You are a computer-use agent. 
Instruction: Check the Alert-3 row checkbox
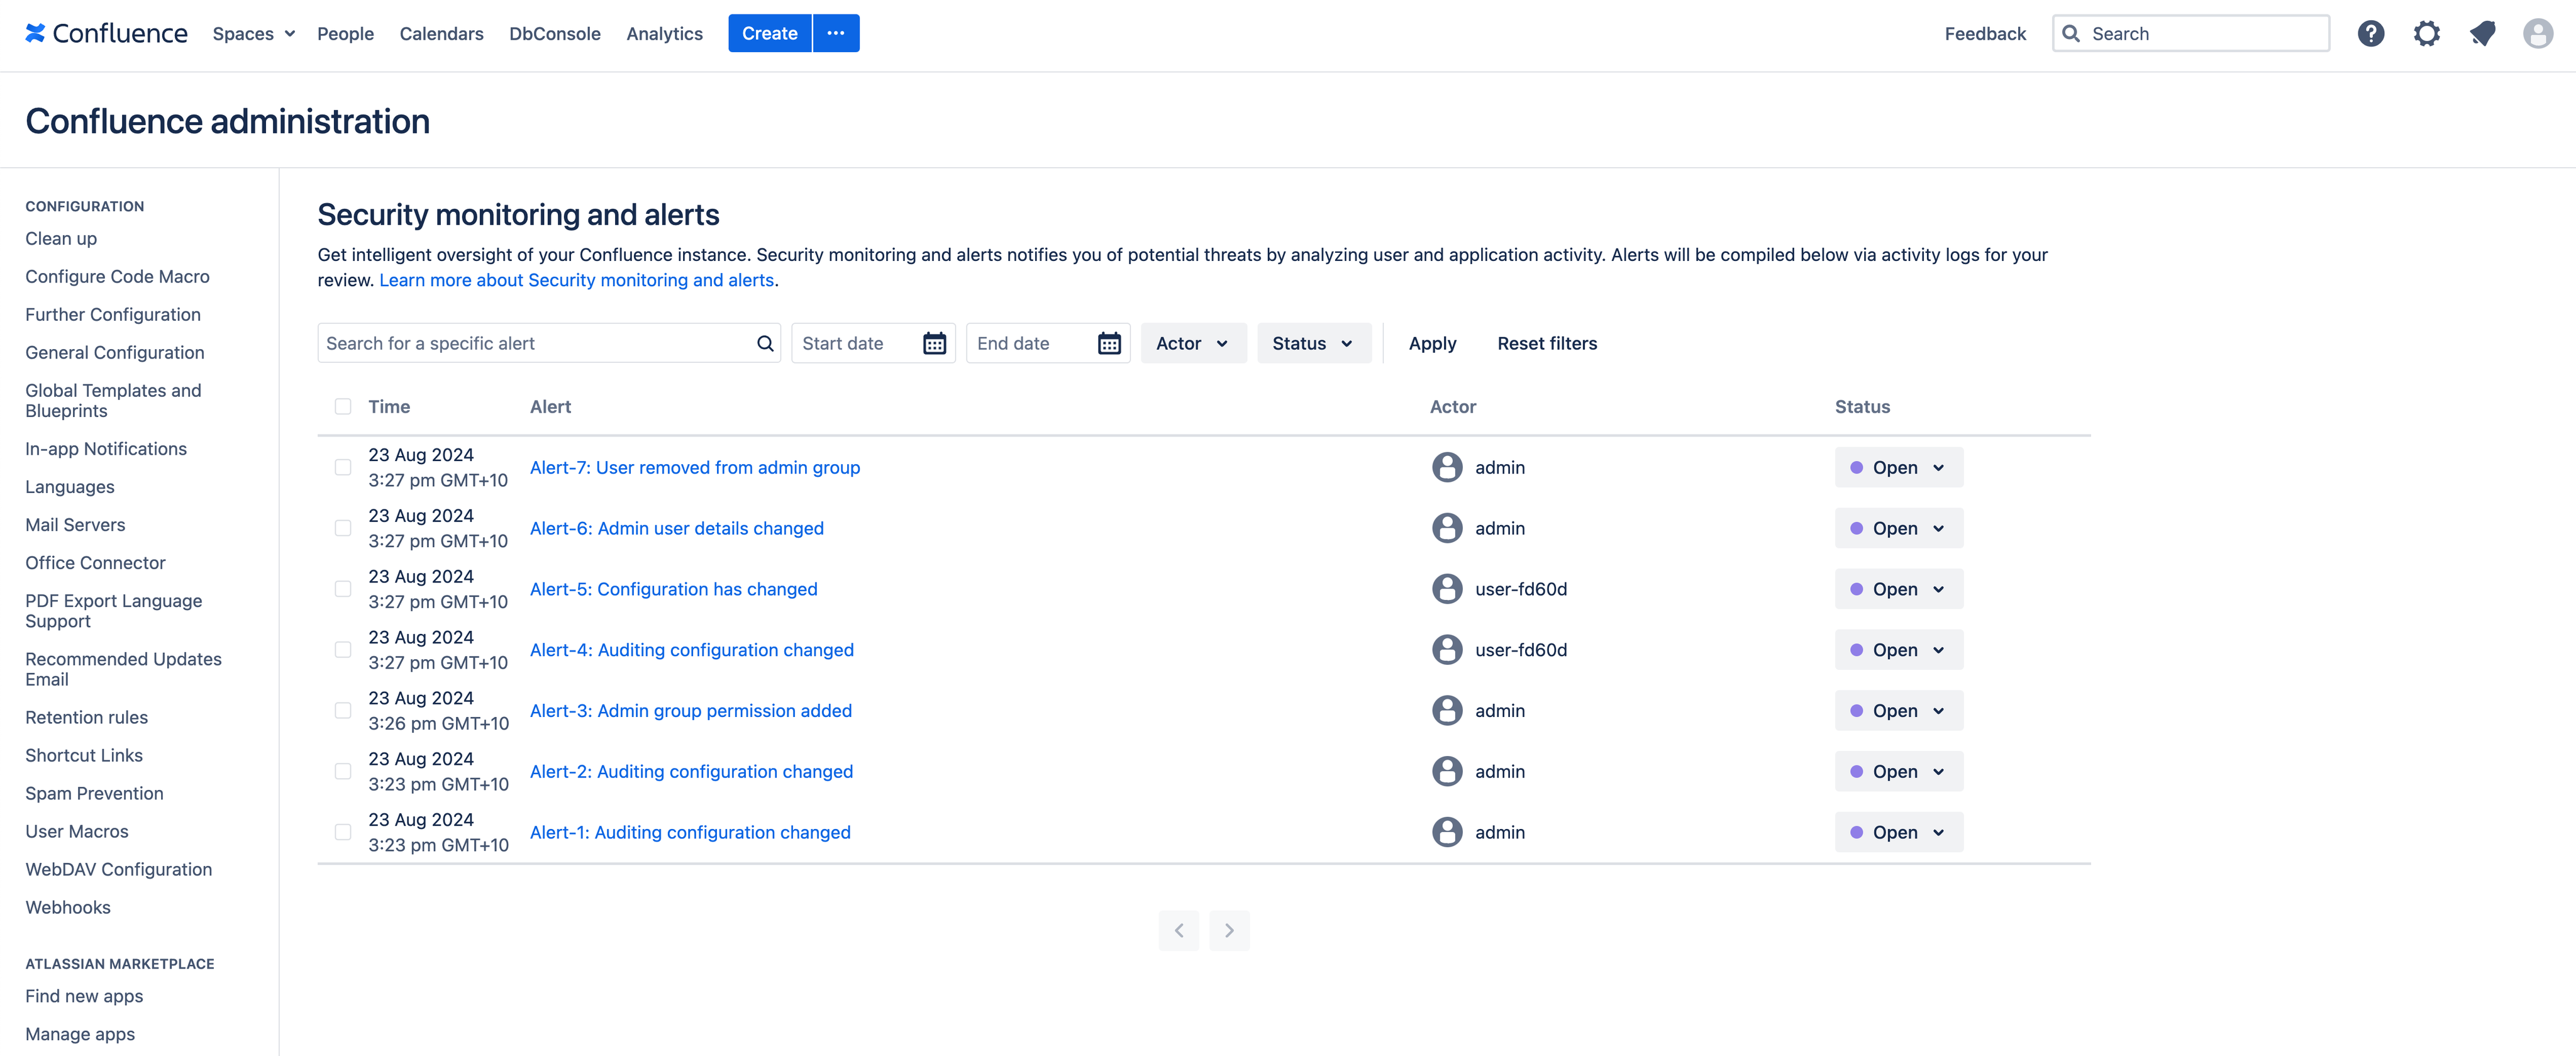(x=343, y=710)
